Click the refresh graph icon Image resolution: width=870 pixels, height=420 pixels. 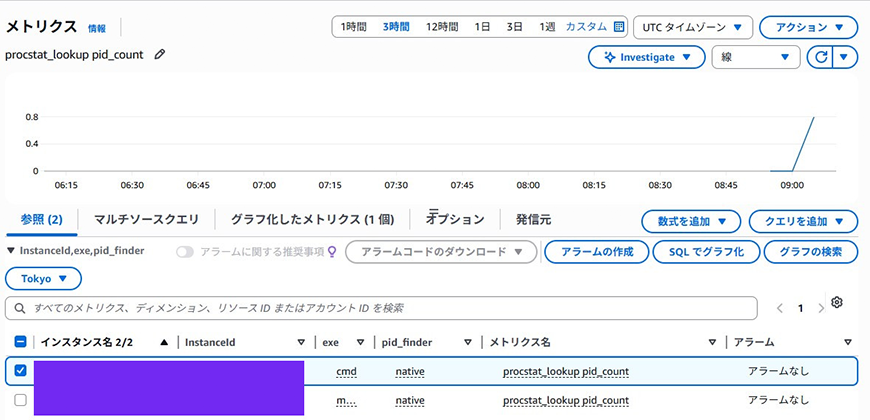pyautogui.click(x=821, y=57)
